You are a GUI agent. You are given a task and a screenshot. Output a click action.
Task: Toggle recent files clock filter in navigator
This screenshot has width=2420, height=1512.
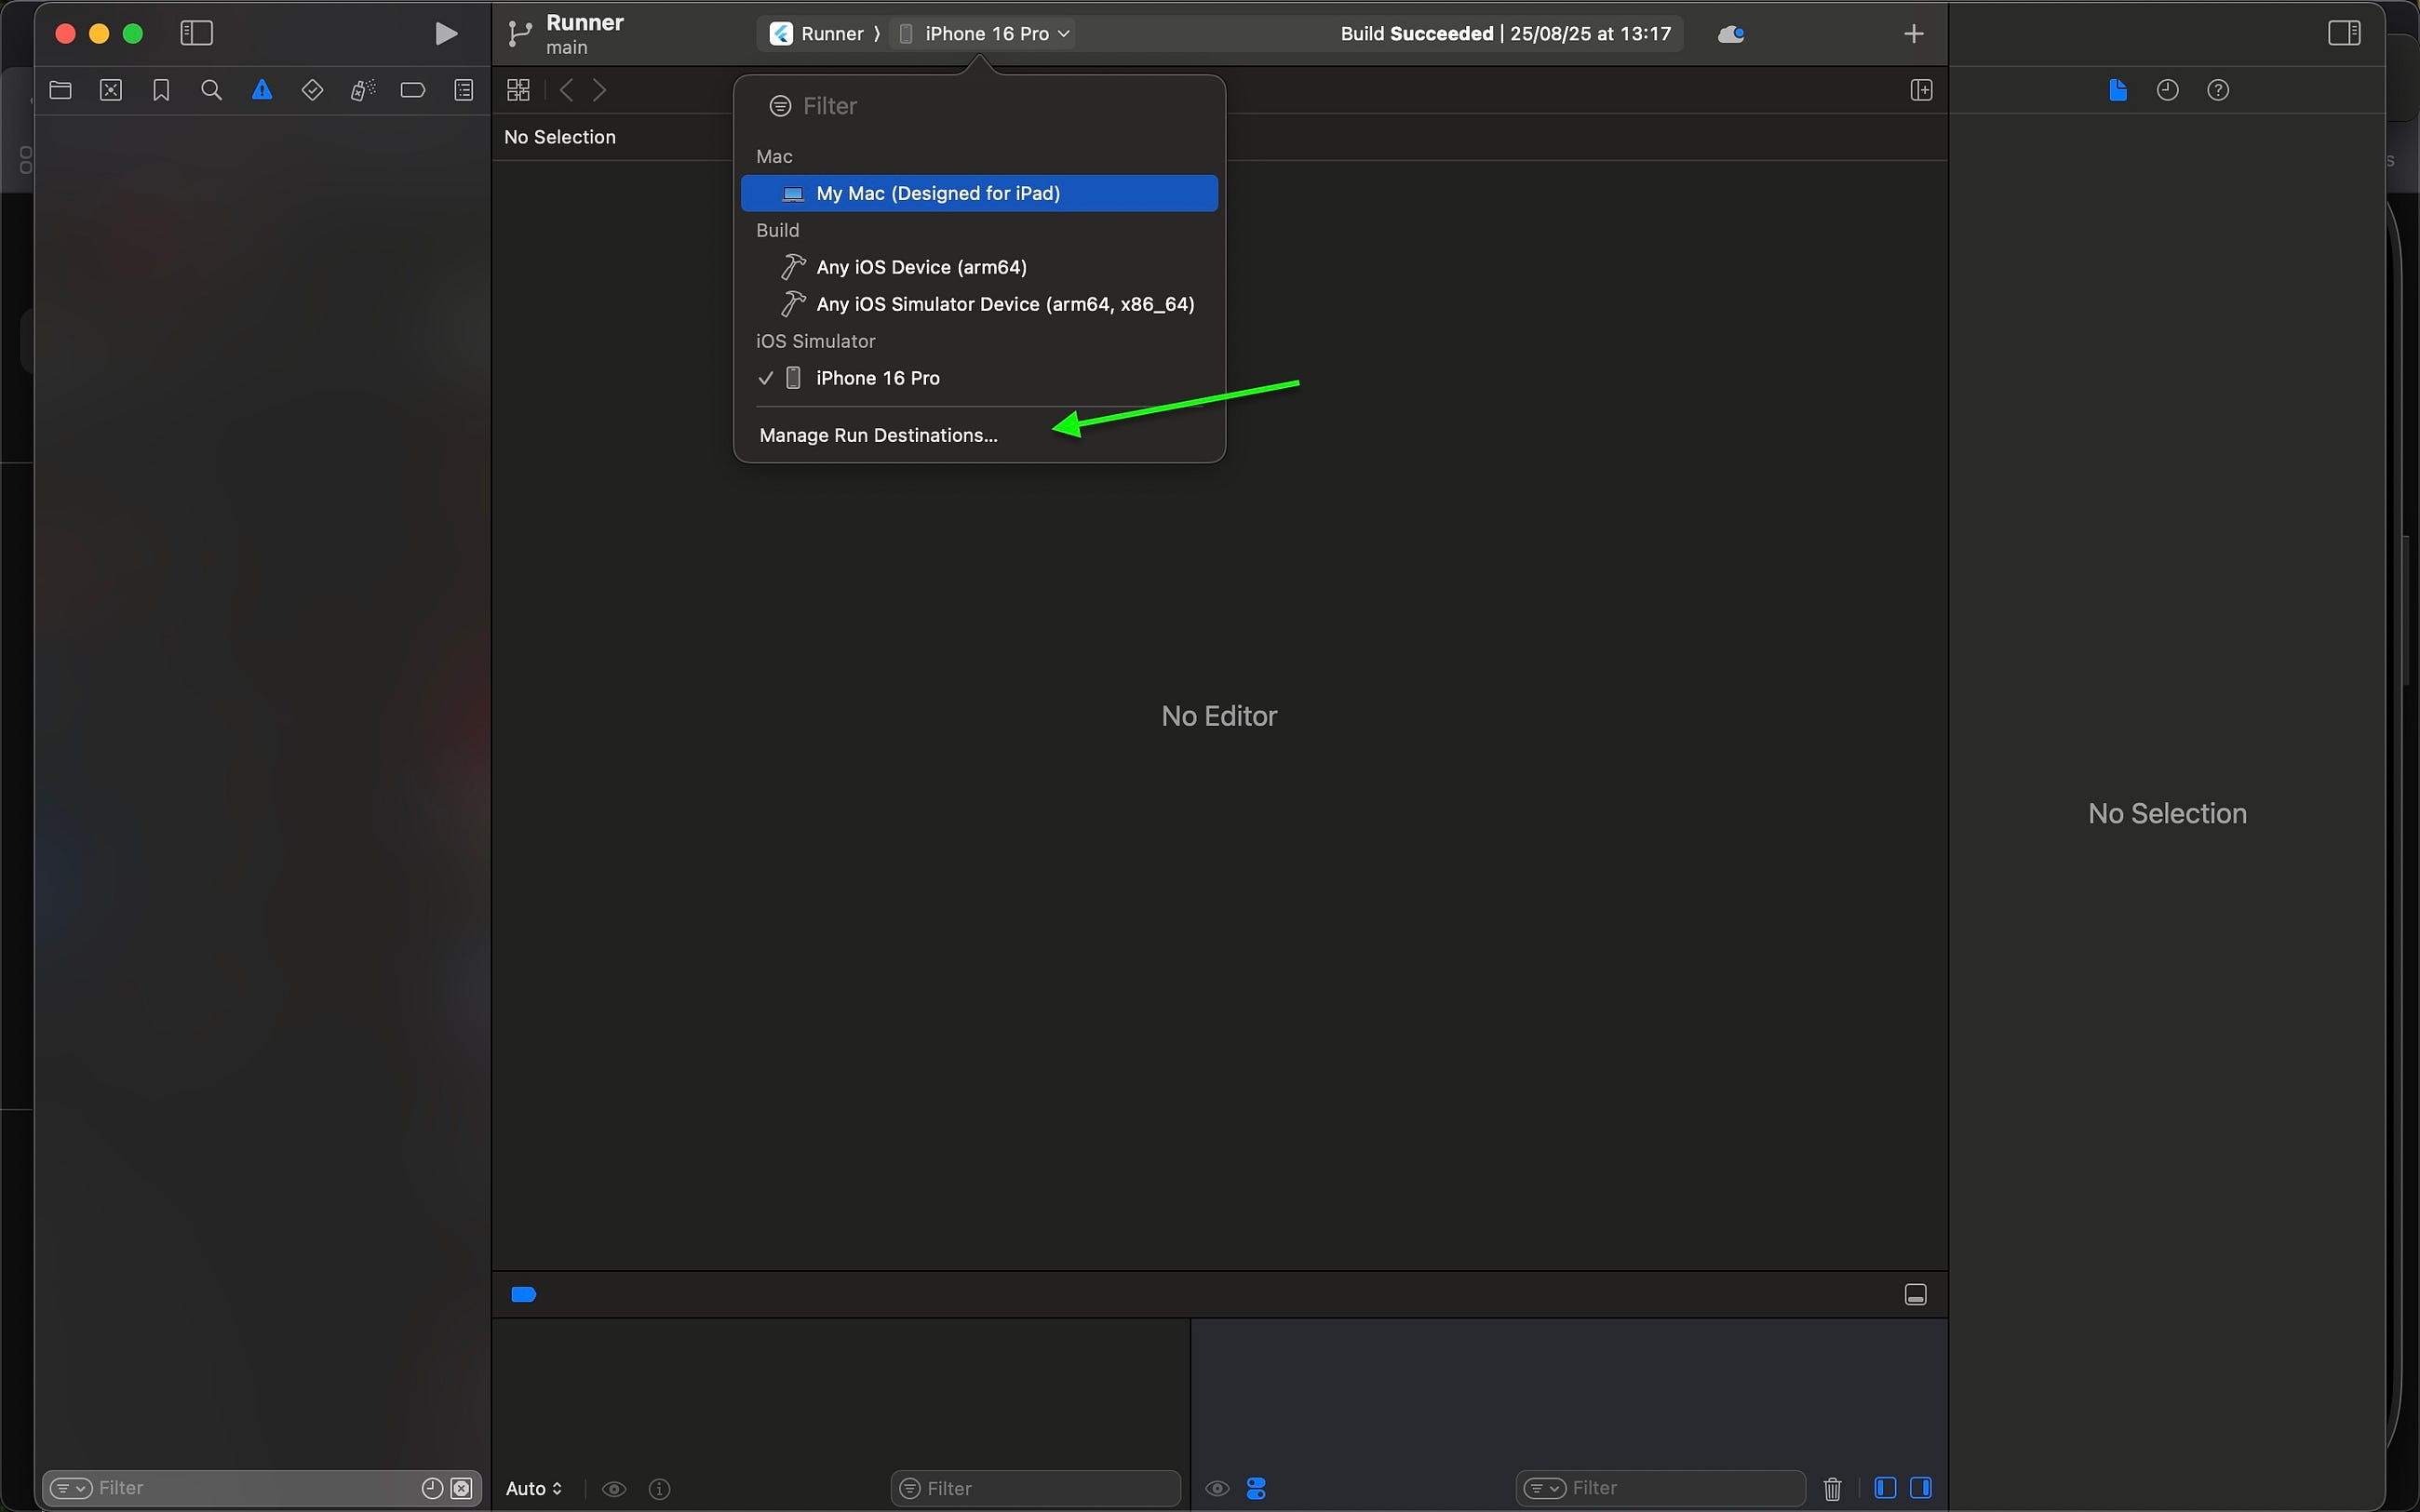[432, 1488]
